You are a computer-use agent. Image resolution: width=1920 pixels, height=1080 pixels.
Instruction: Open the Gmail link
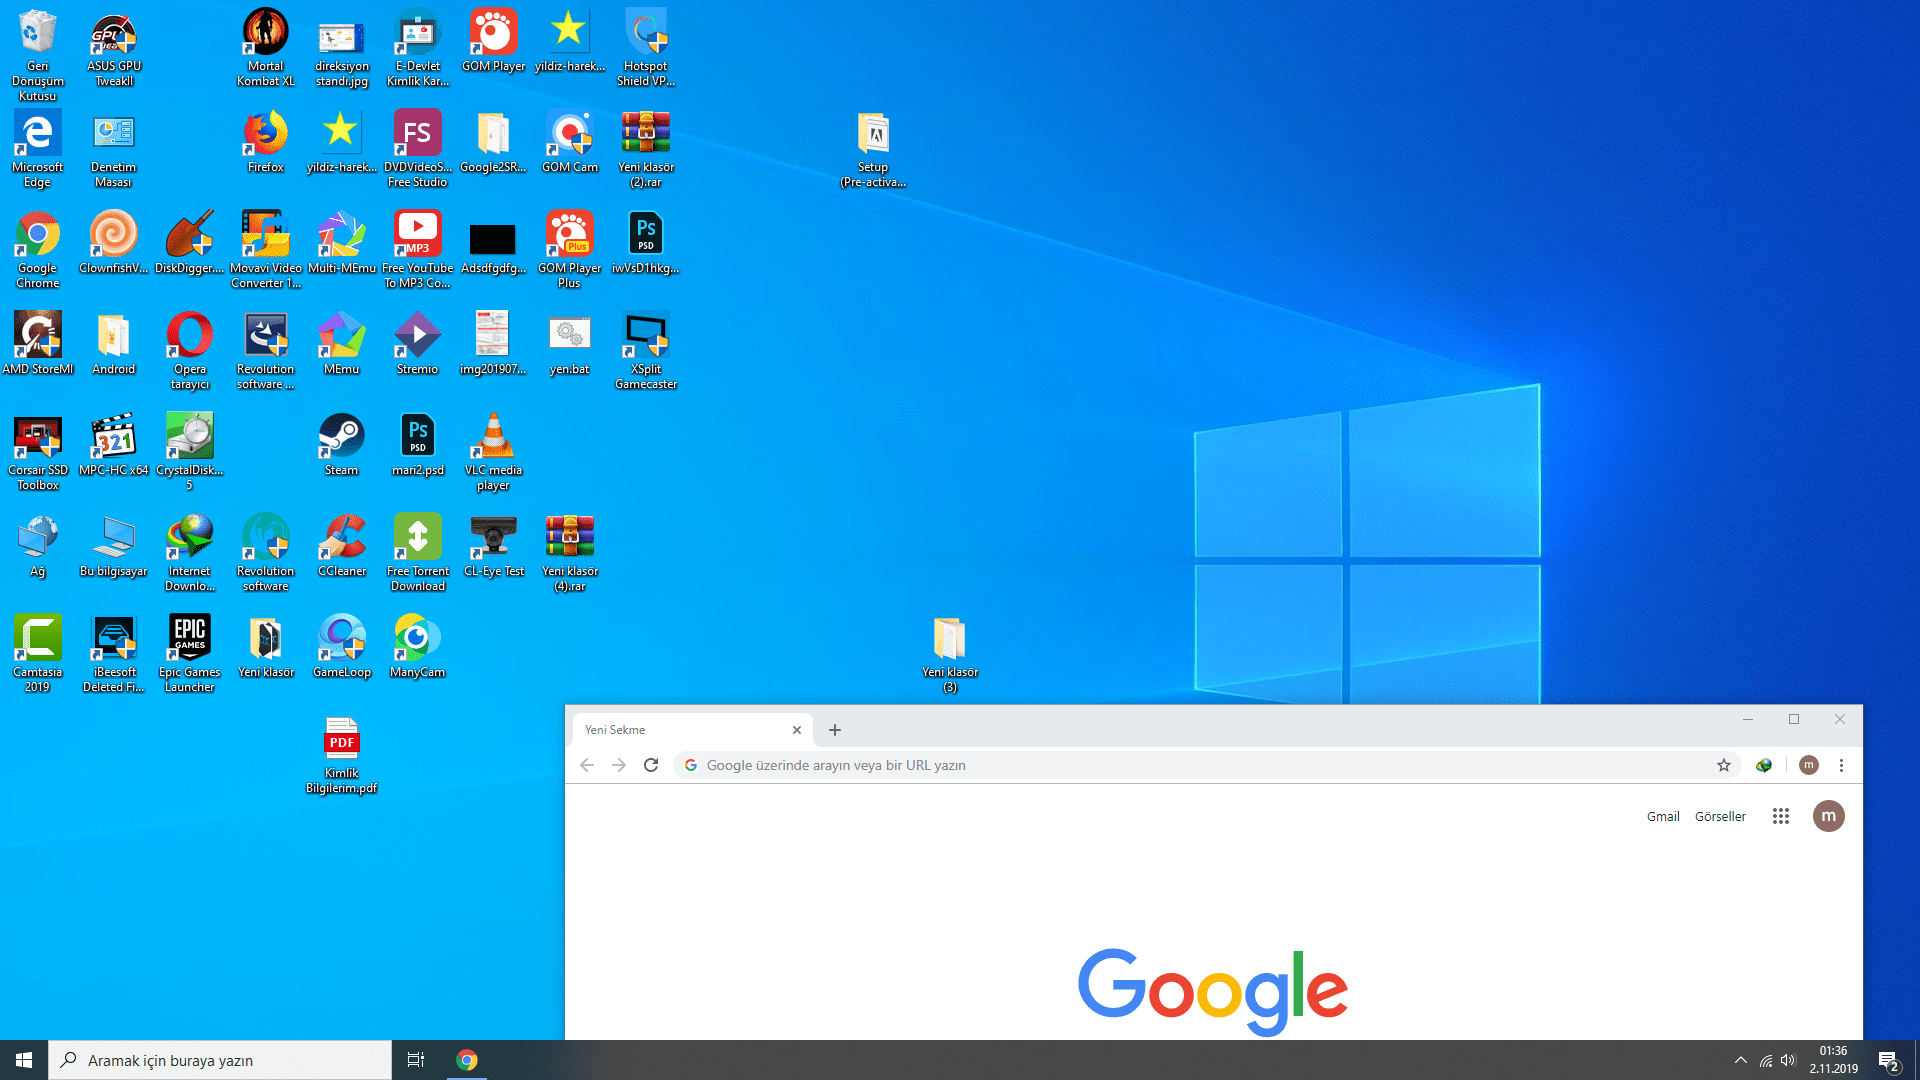click(1663, 816)
